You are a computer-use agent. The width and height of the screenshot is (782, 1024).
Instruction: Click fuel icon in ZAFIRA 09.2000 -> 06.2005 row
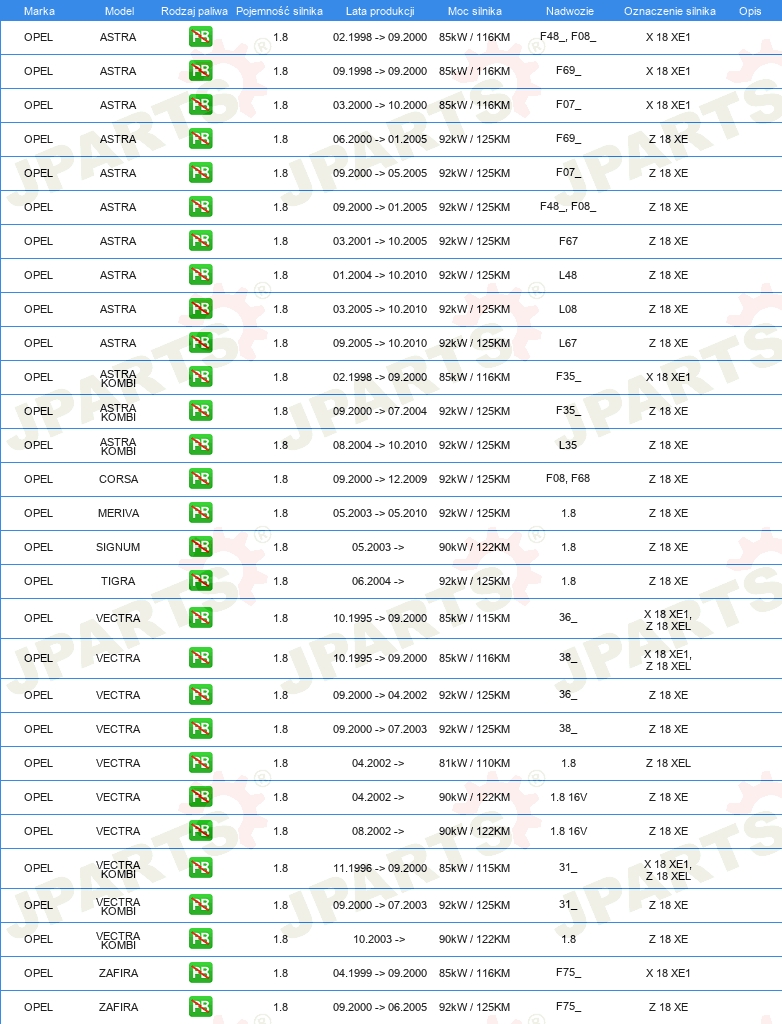tap(201, 1007)
